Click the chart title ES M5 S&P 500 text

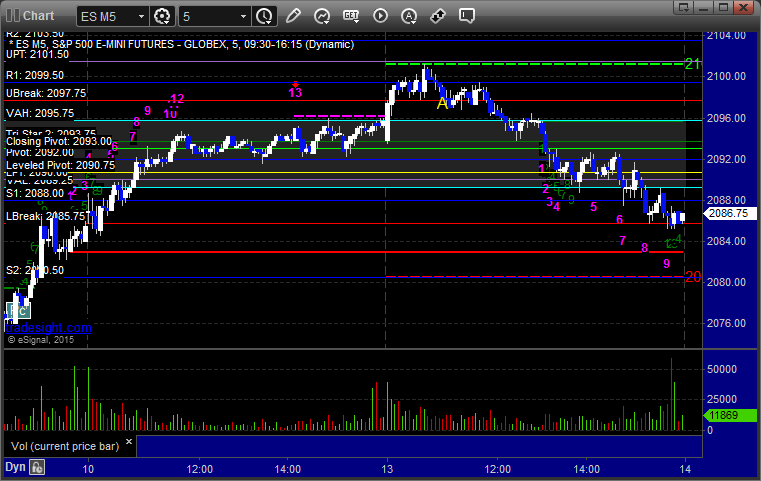(182, 44)
